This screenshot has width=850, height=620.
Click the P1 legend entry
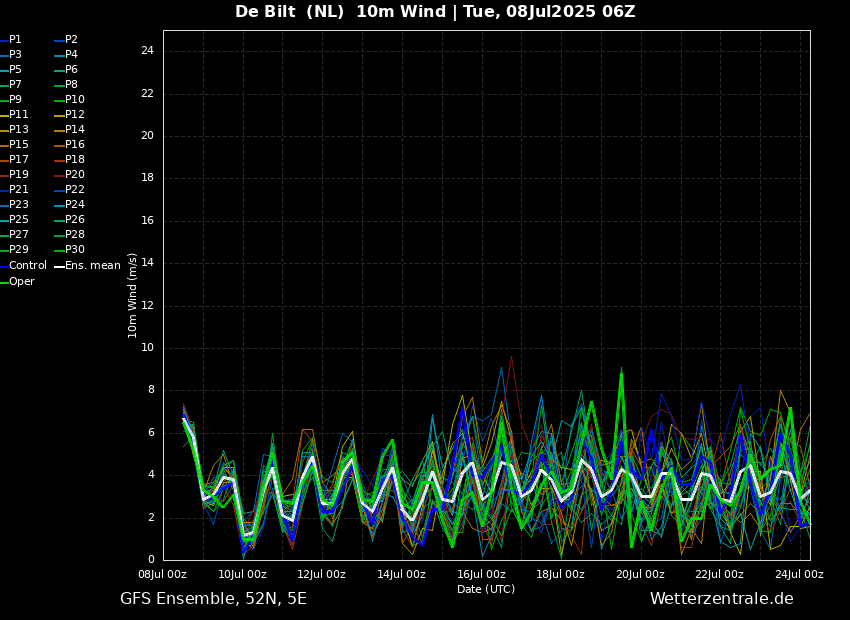(x=15, y=40)
